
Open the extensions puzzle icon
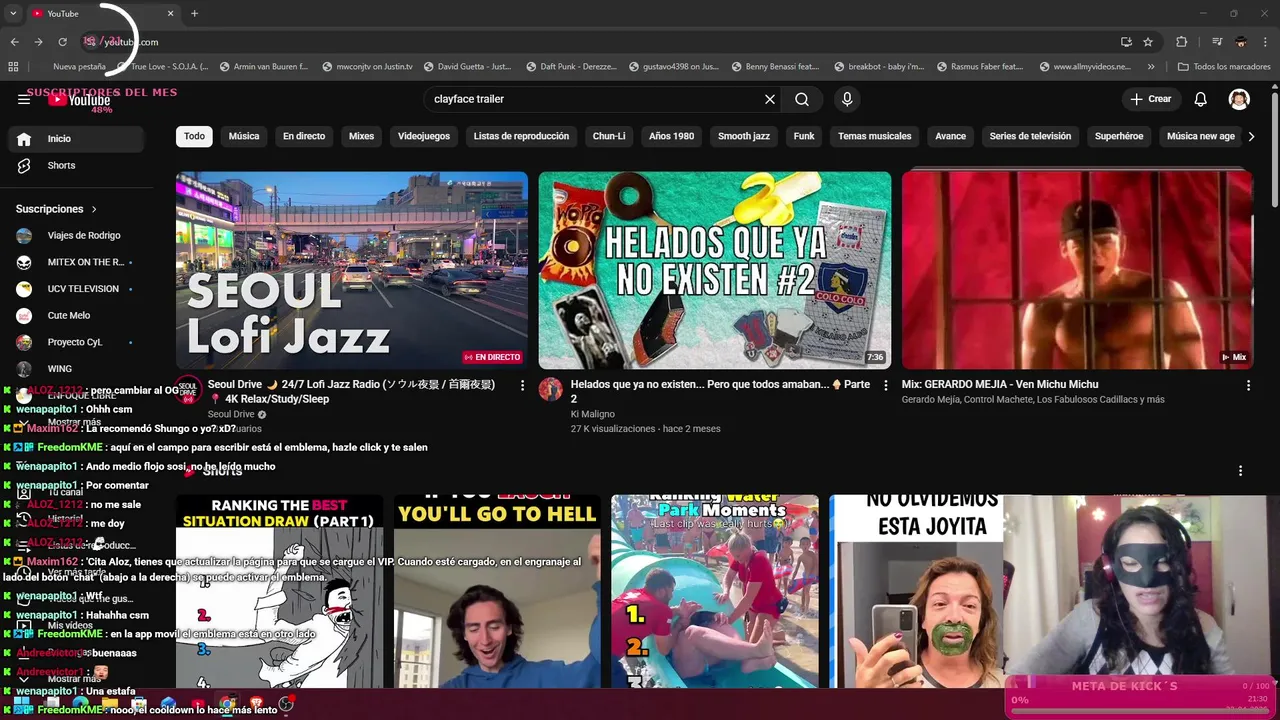click(x=1181, y=42)
